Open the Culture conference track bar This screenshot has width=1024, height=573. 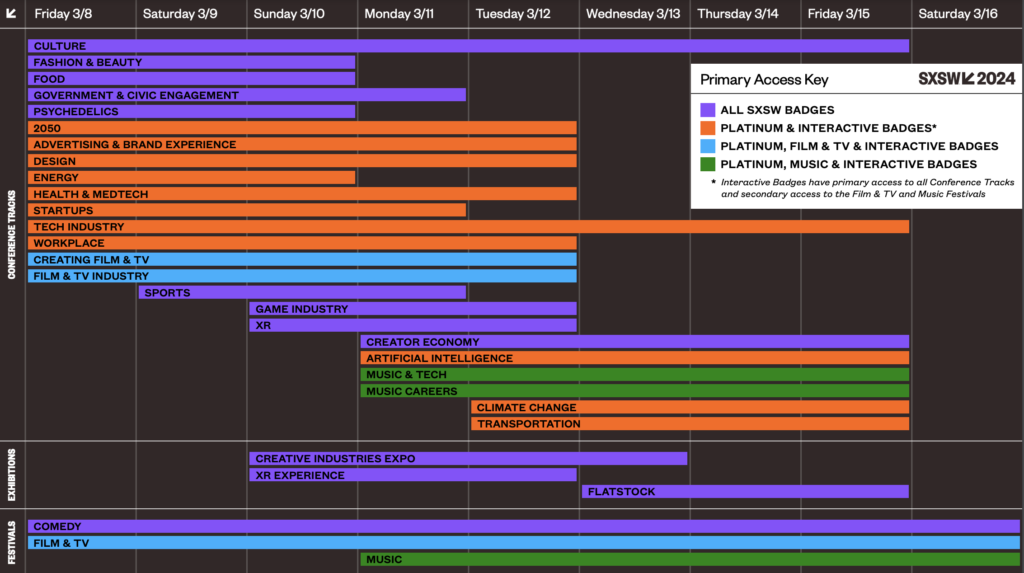click(468, 46)
